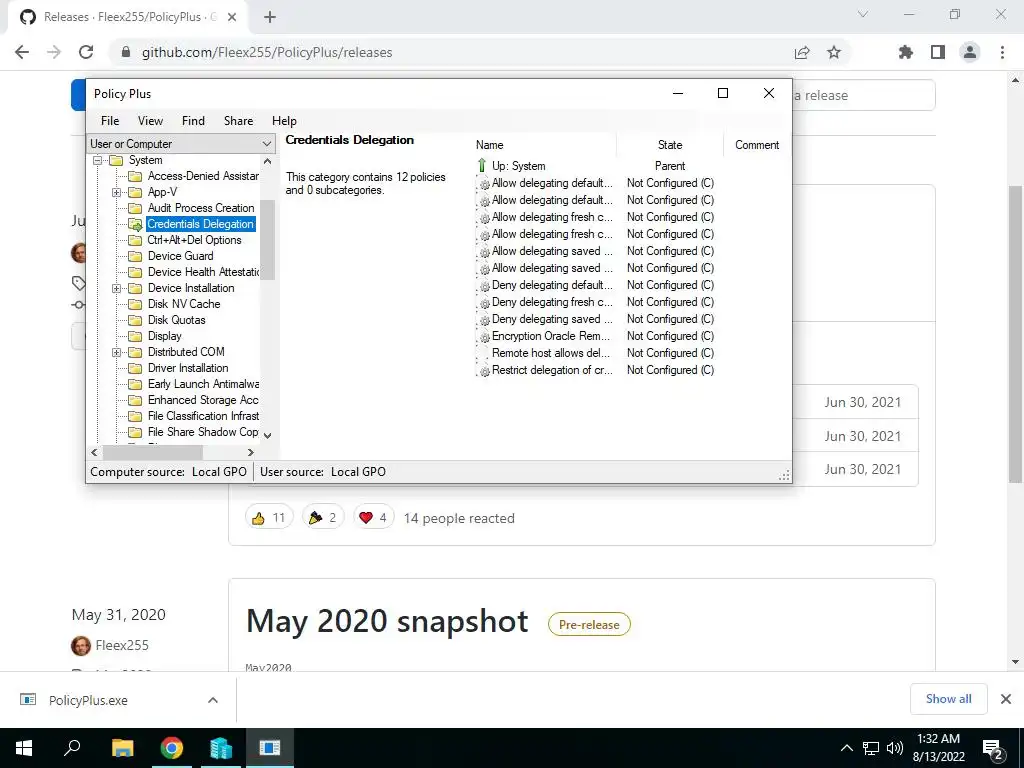This screenshot has width=1024, height=768.
Task: Click gear icon of first Allow delegating default policy
Action: [x=484, y=184]
